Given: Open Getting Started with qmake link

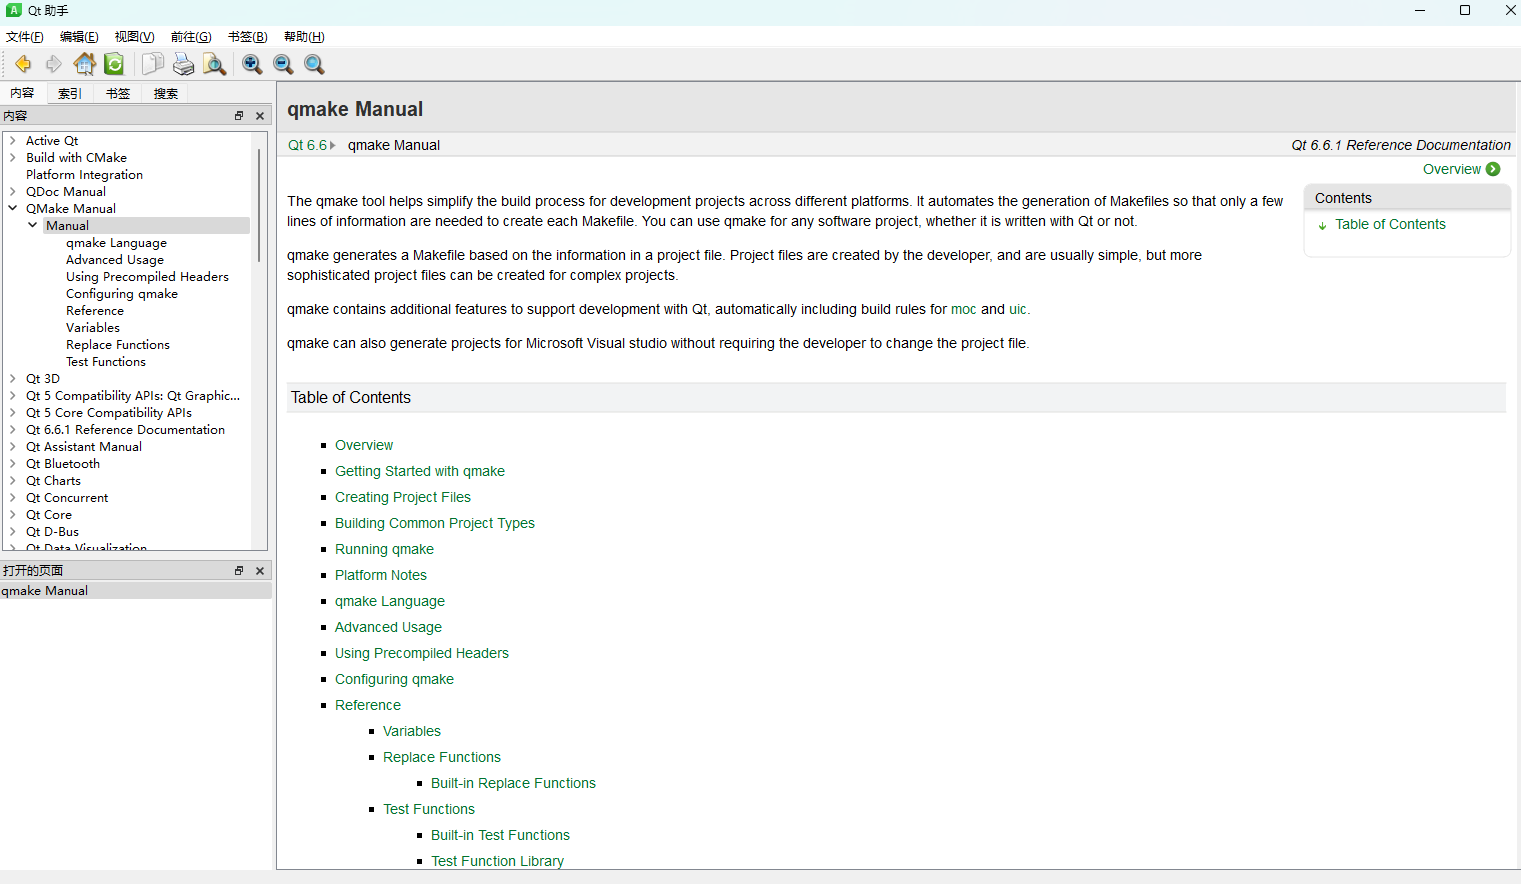Looking at the screenshot, I should [419, 471].
